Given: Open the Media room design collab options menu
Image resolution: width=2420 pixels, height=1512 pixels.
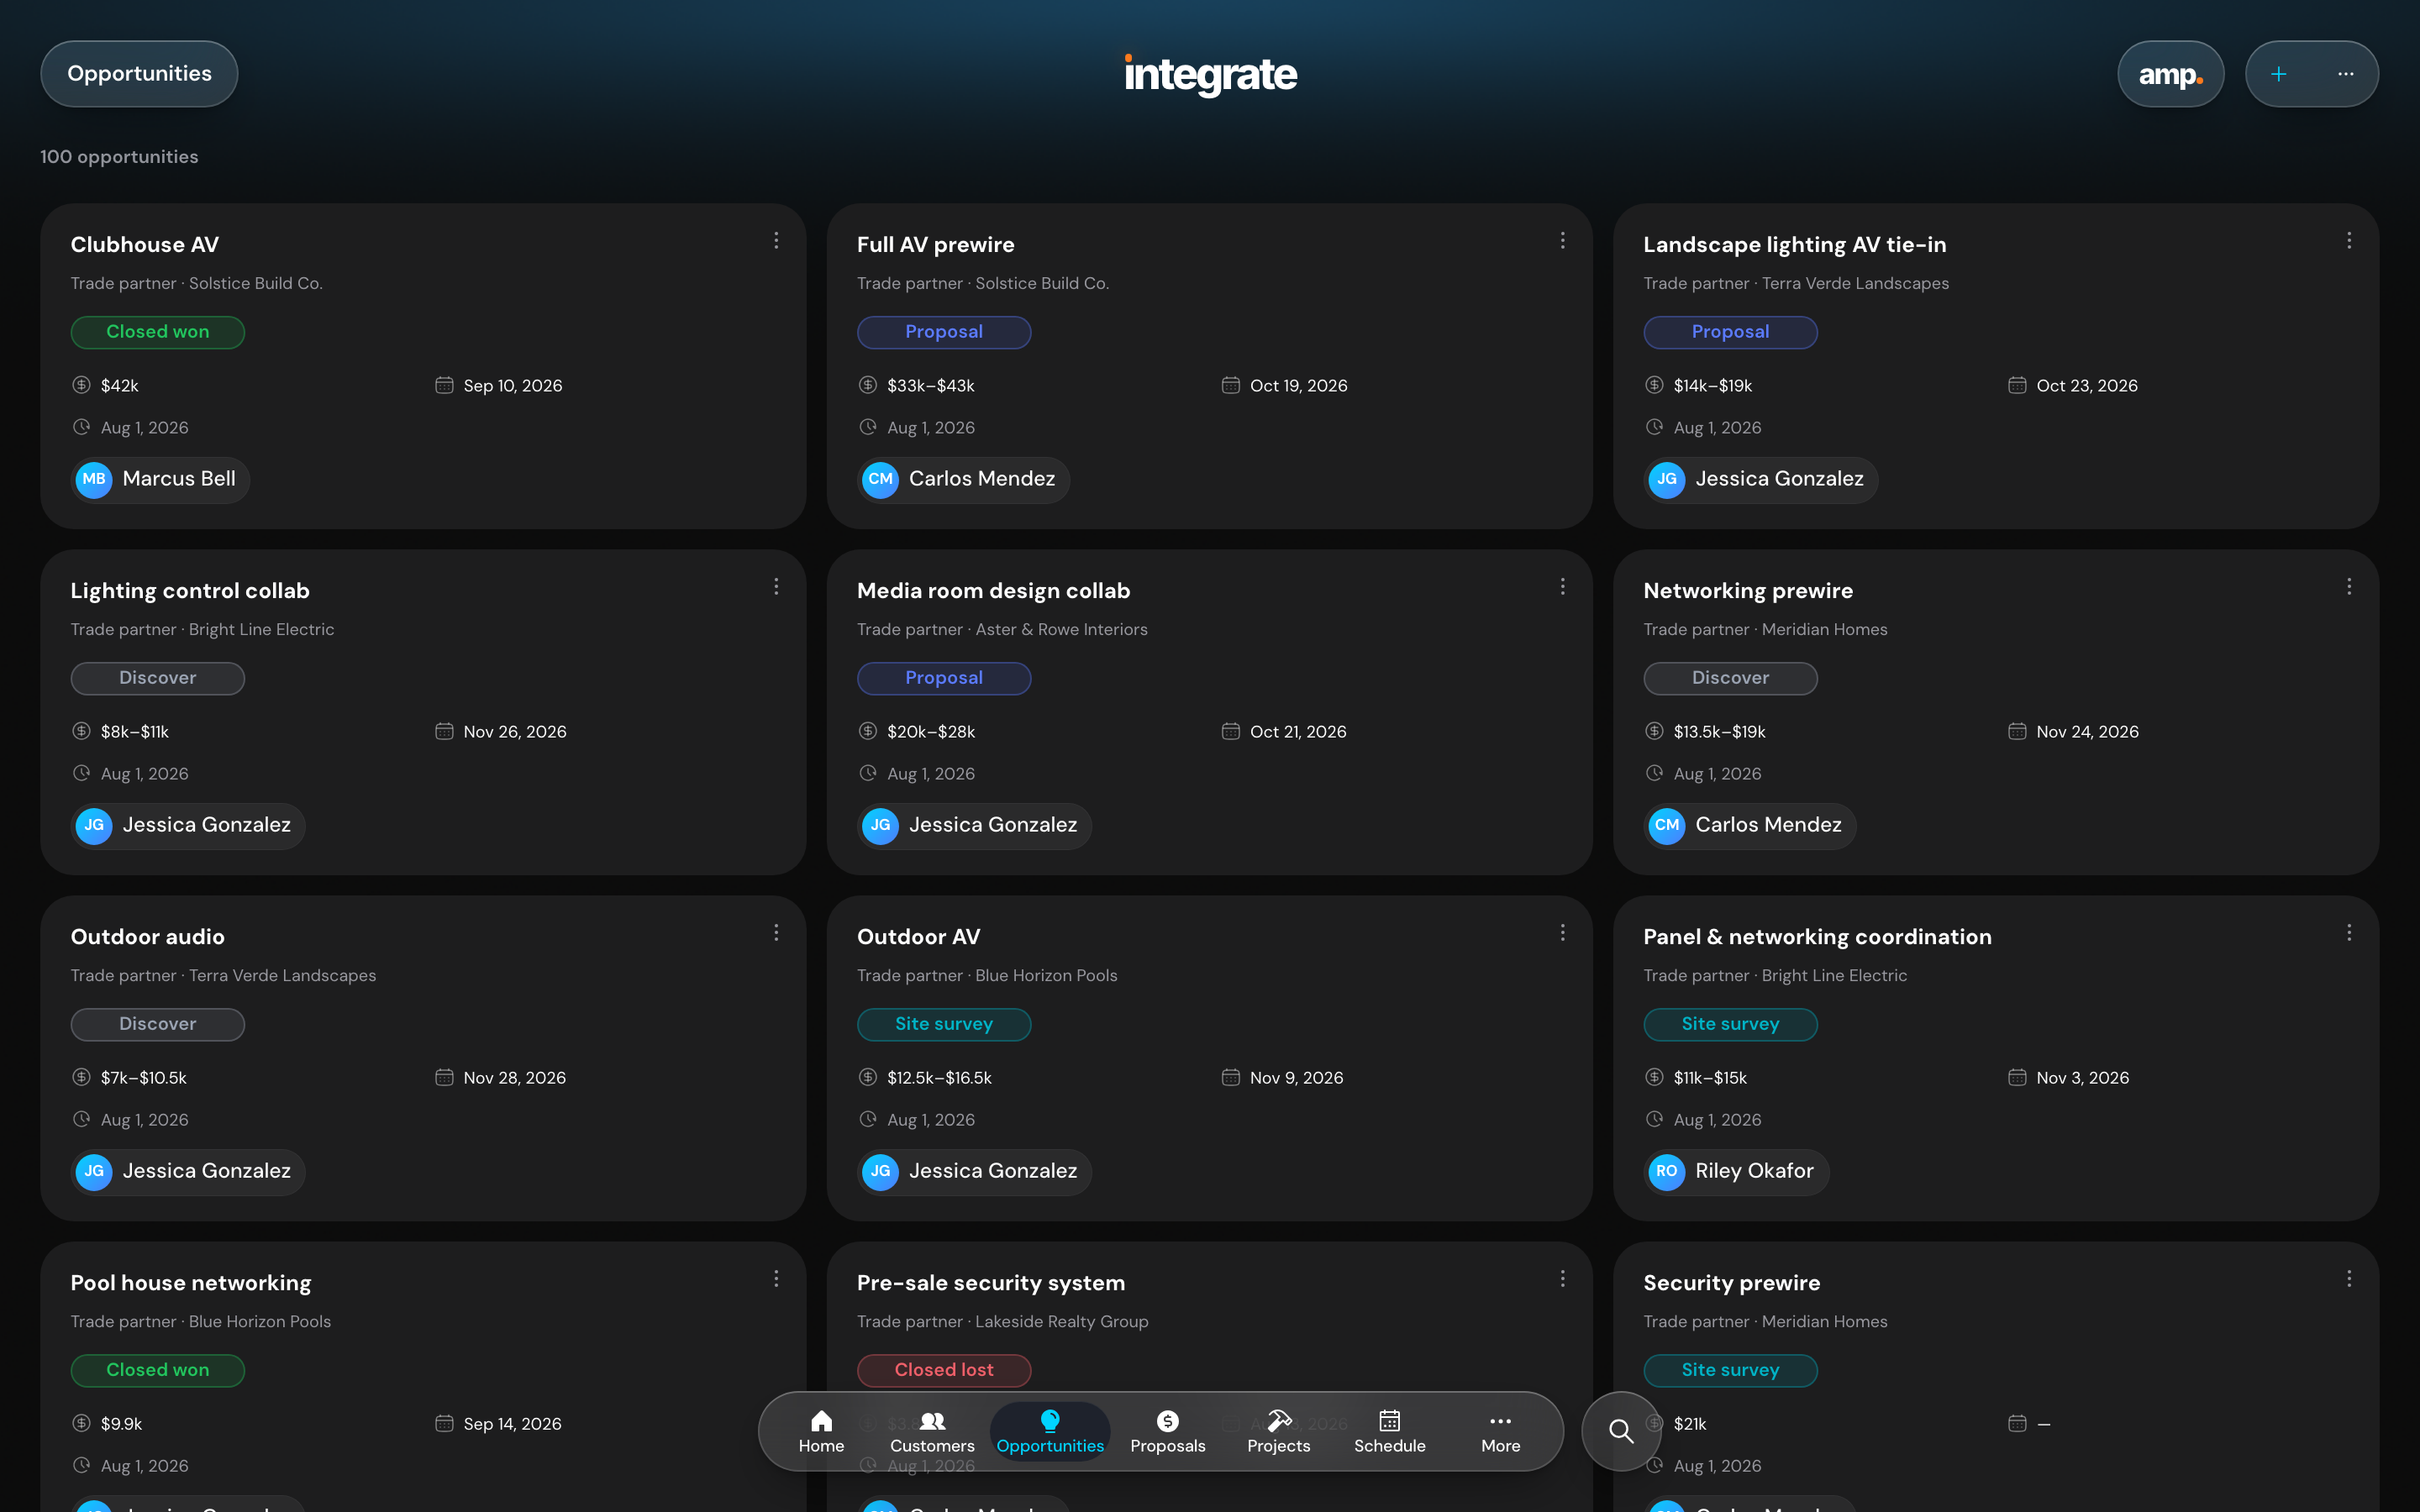Looking at the screenshot, I should click(x=1562, y=587).
